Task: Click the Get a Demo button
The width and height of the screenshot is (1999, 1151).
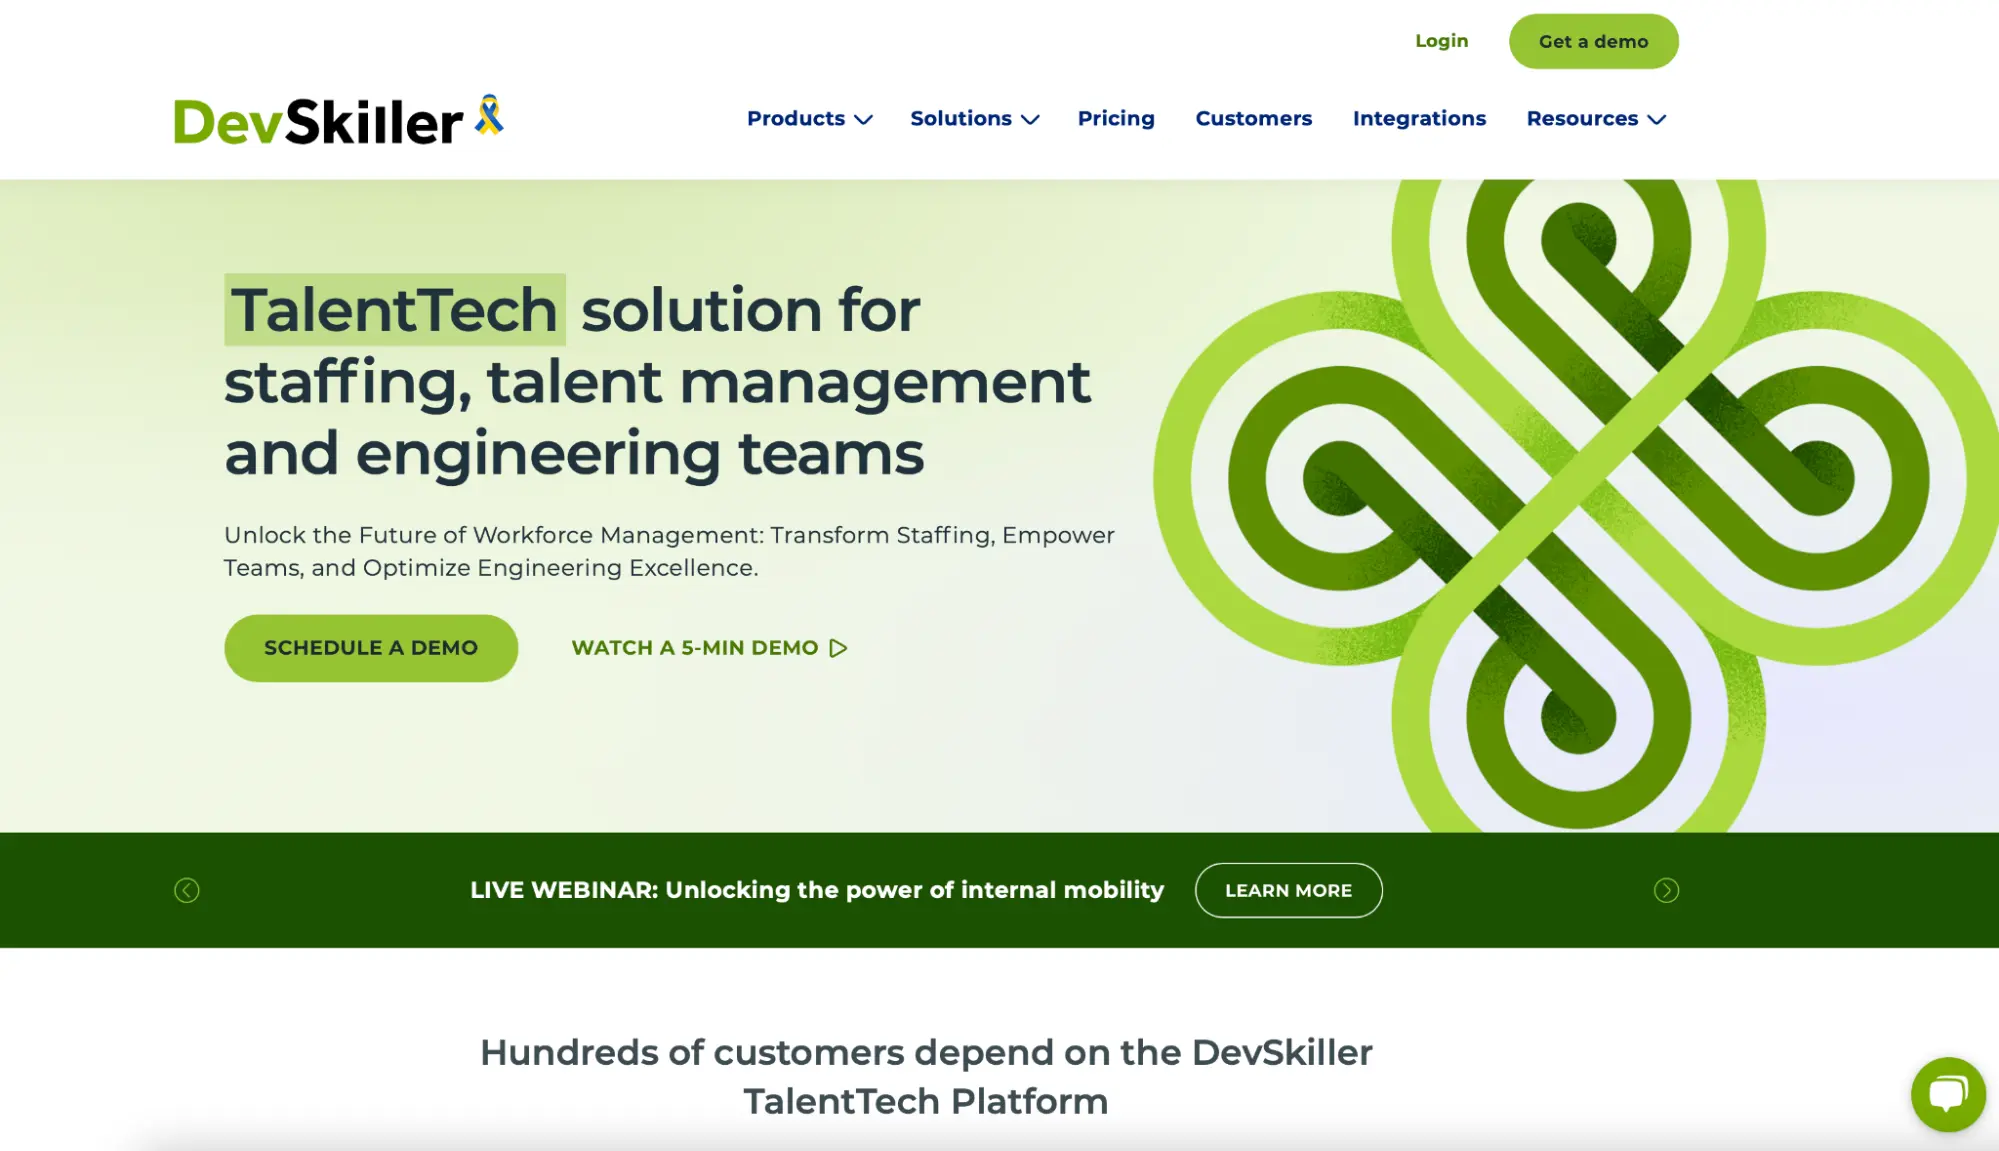Action: pyautogui.click(x=1593, y=41)
